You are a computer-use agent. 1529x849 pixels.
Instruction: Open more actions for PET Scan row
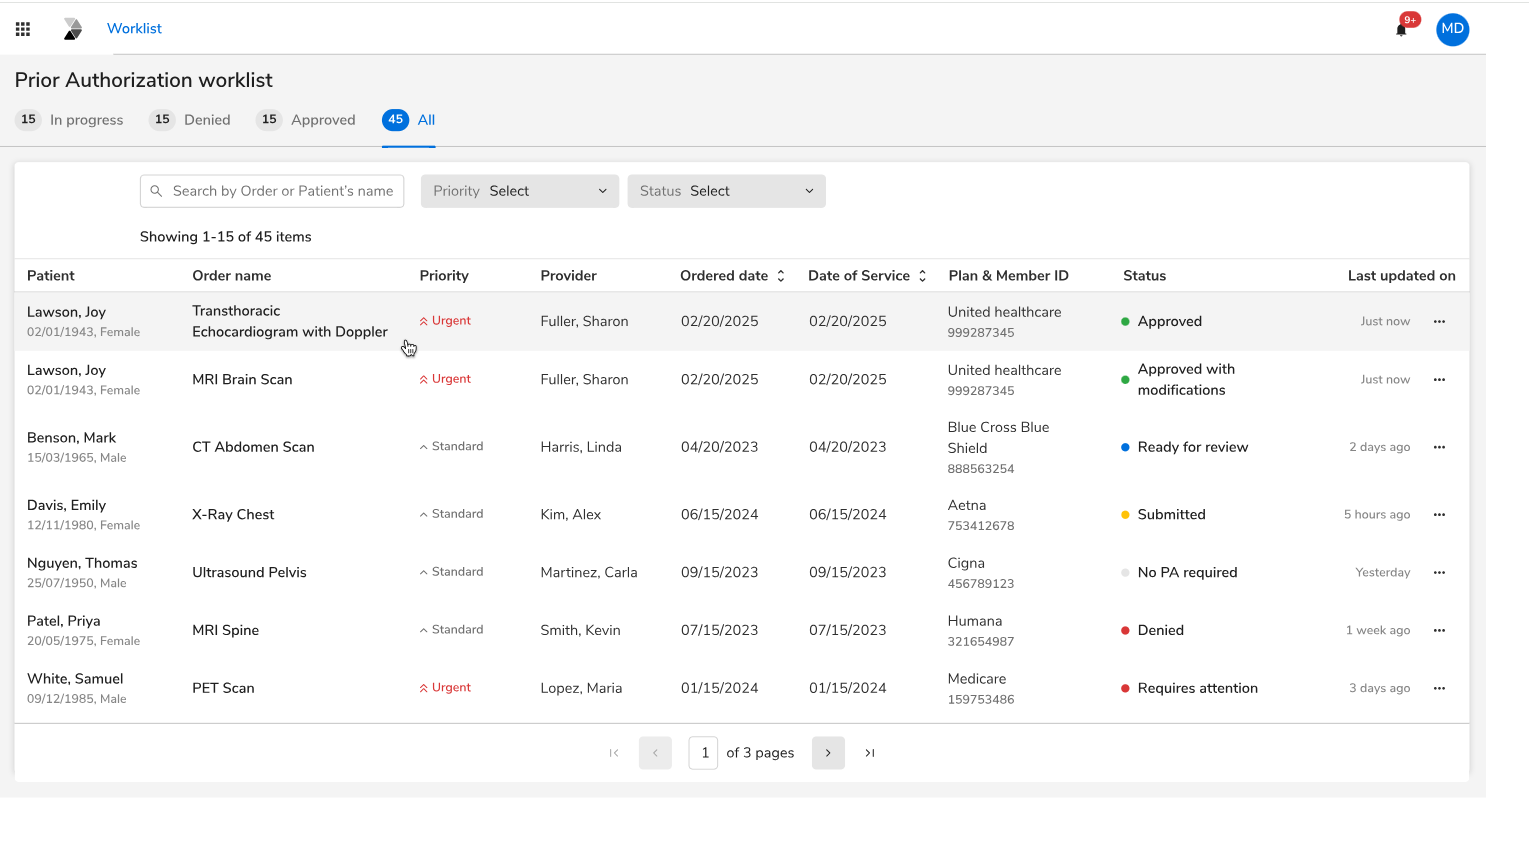click(x=1439, y=688)
